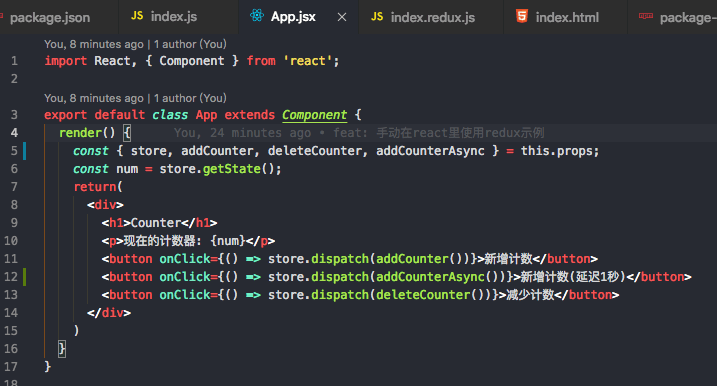
Task: Click line number 17 in the gutter
Action: pos(11,367)
